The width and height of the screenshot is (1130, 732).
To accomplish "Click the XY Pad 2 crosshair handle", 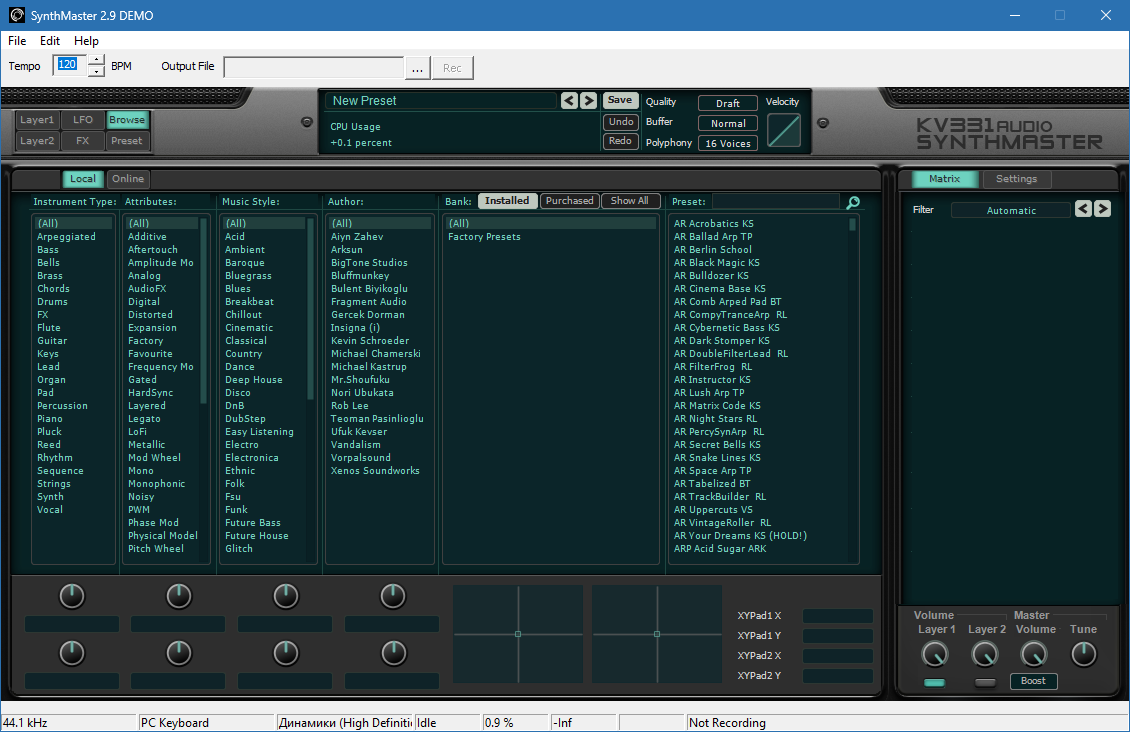I will [x=657, y=634].
